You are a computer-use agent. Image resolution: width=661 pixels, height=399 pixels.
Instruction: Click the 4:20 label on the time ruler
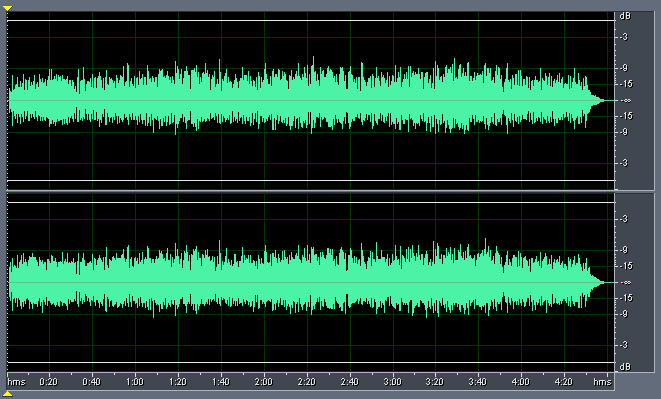[564, 382]
